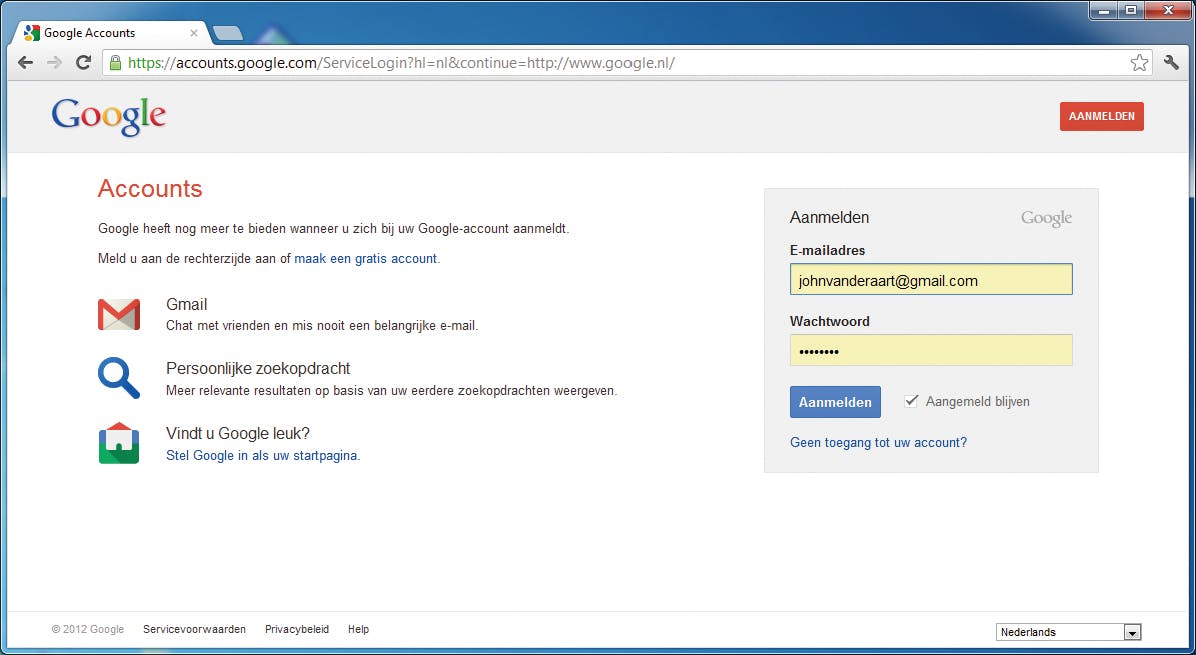Click the magnifying glass search icon
The height and width of the screenshot is (655, 1196).
119,378
